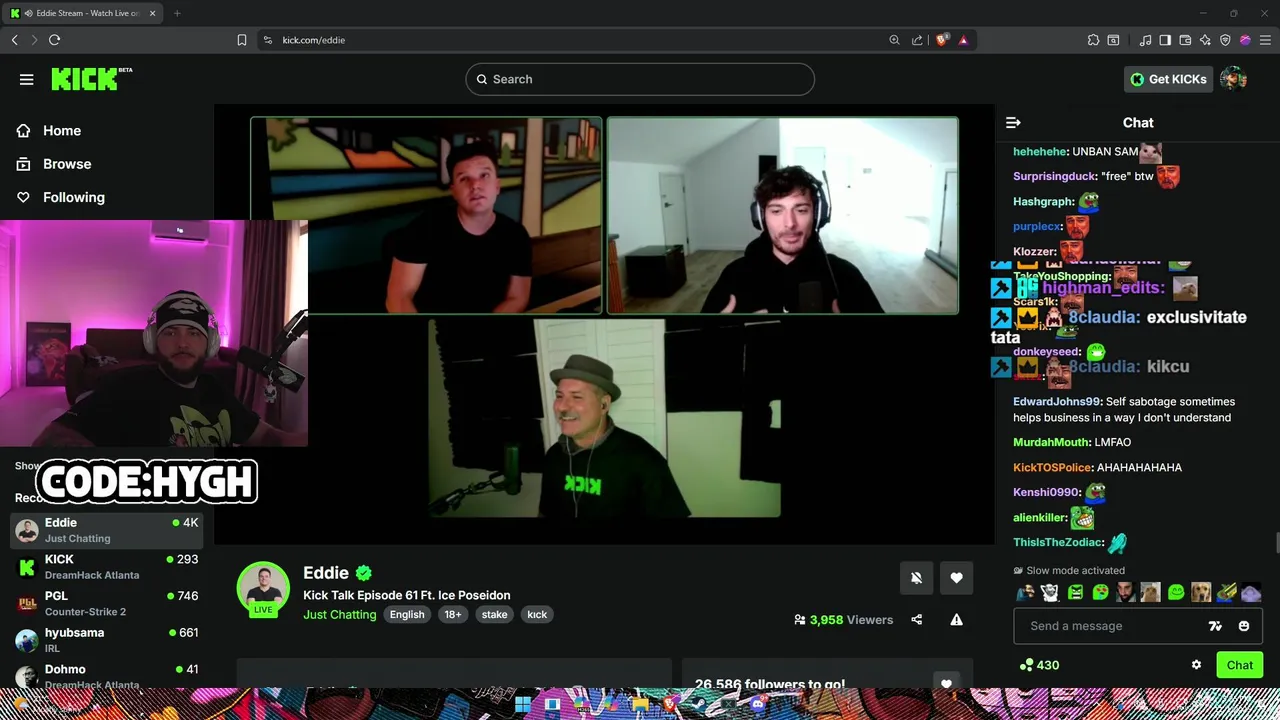
Task: Click the 430 channel points indicator
Action: (1039, 665)
